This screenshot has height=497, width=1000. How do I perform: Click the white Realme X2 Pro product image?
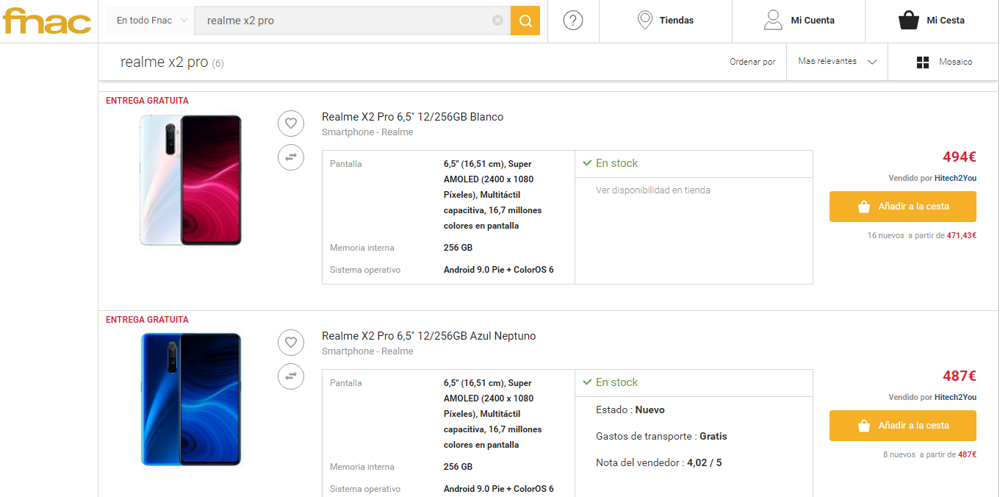(x=190, y=180)
